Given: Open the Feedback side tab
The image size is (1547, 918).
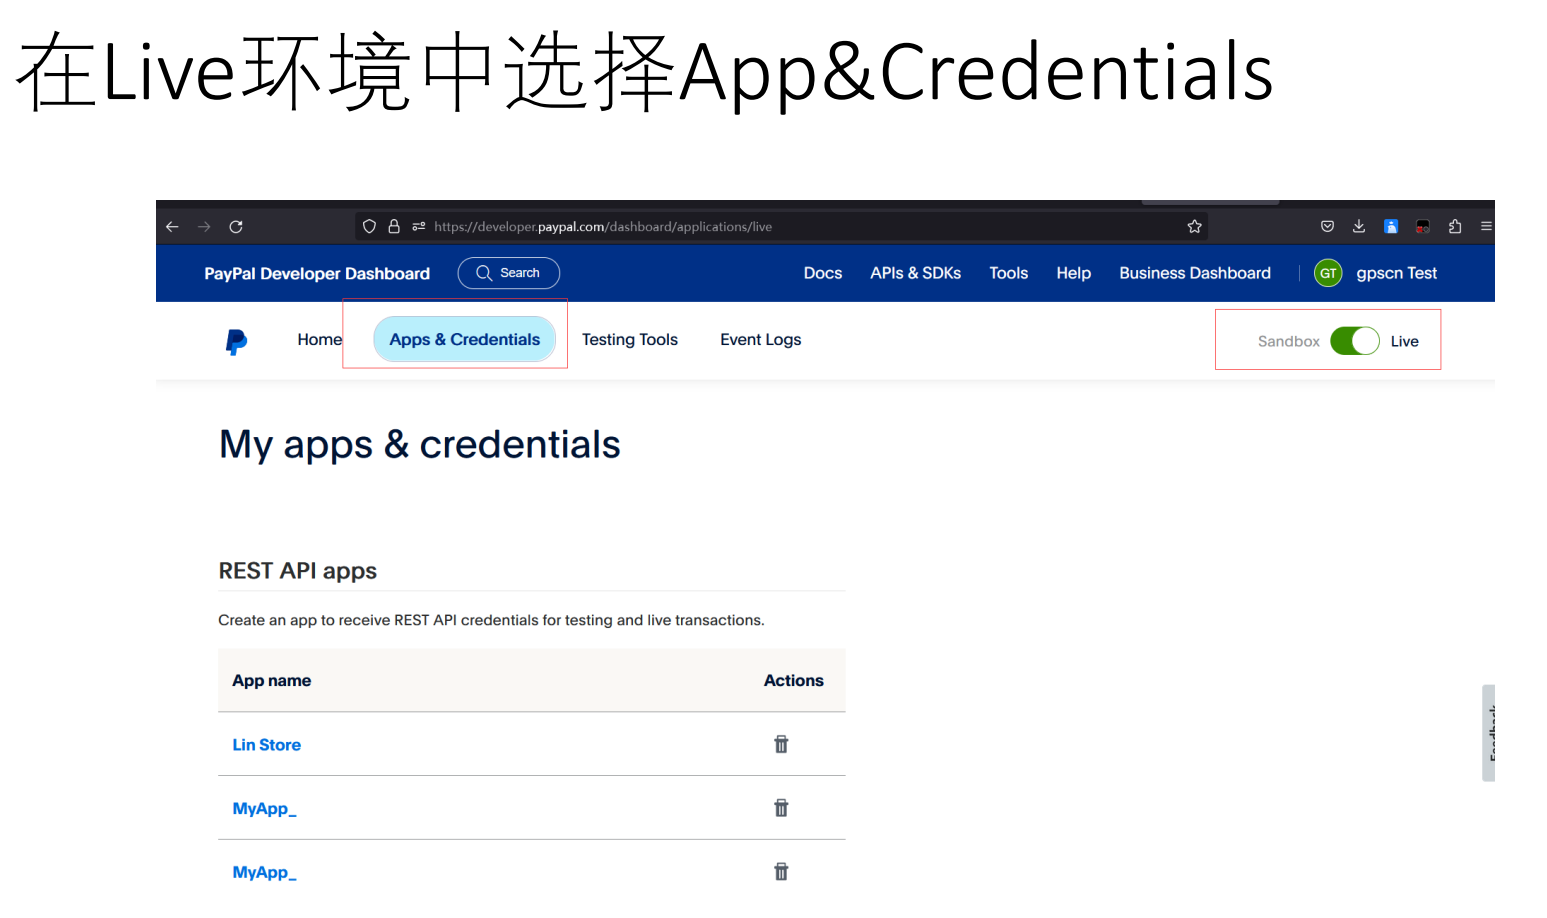Looking at the screenshot, I should tap(1489, 733).
